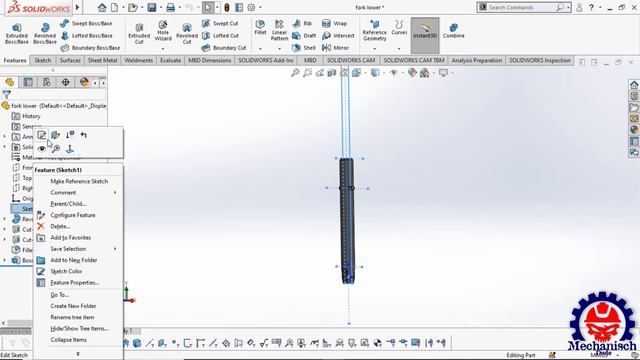Choose the Lofted Cut tool
Screen dimensions: 640x360
coord(220,36)
